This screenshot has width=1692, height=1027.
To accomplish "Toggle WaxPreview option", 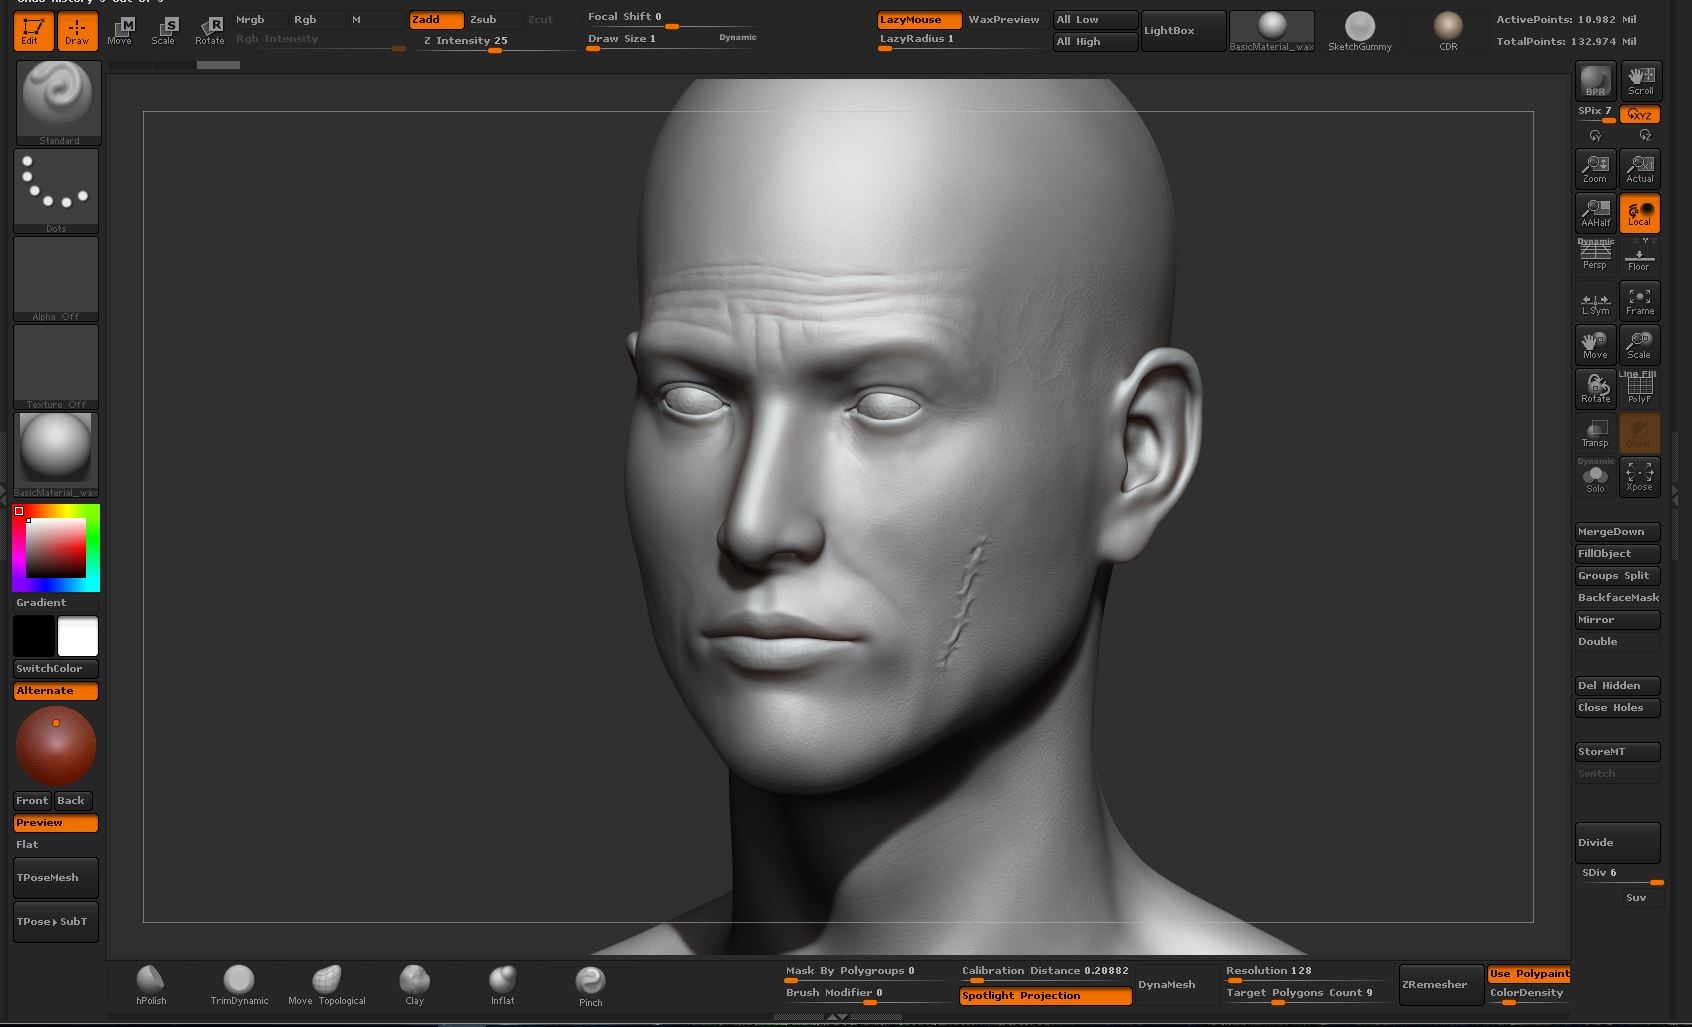I will pyautogui.click(x=1004, y=20).
